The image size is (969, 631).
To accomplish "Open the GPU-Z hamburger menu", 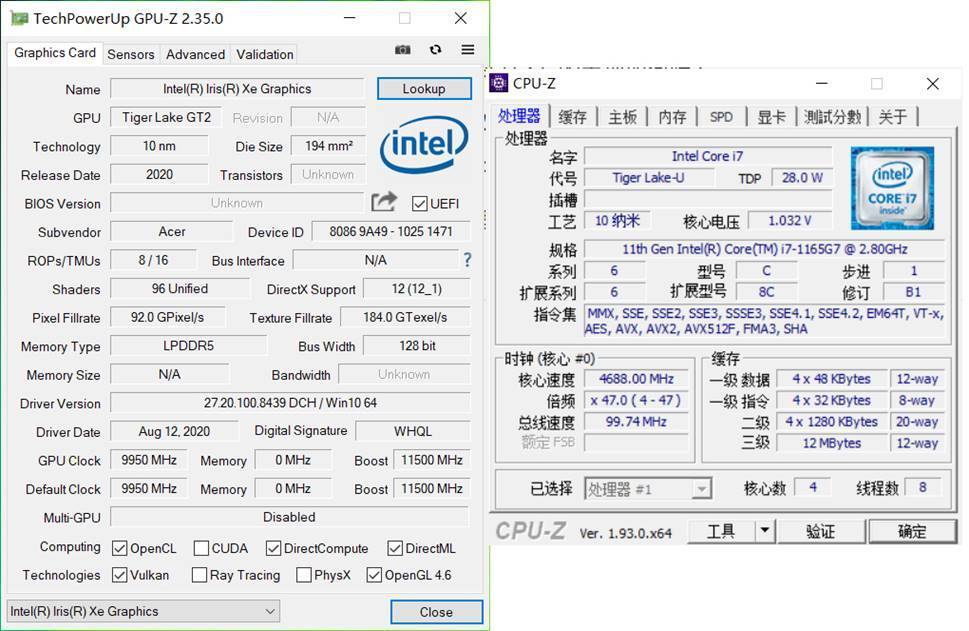I will pyautogui.click(x=468, y=49).
